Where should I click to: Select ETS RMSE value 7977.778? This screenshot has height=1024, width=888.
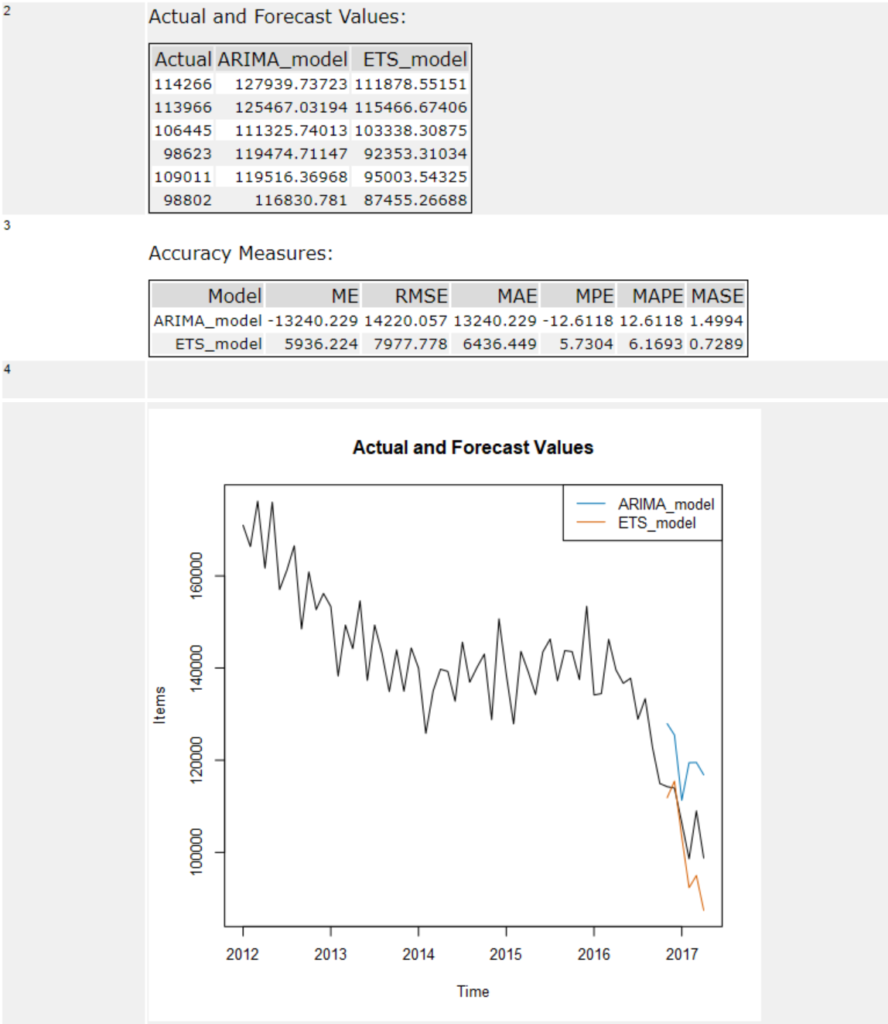pos(410,344)
